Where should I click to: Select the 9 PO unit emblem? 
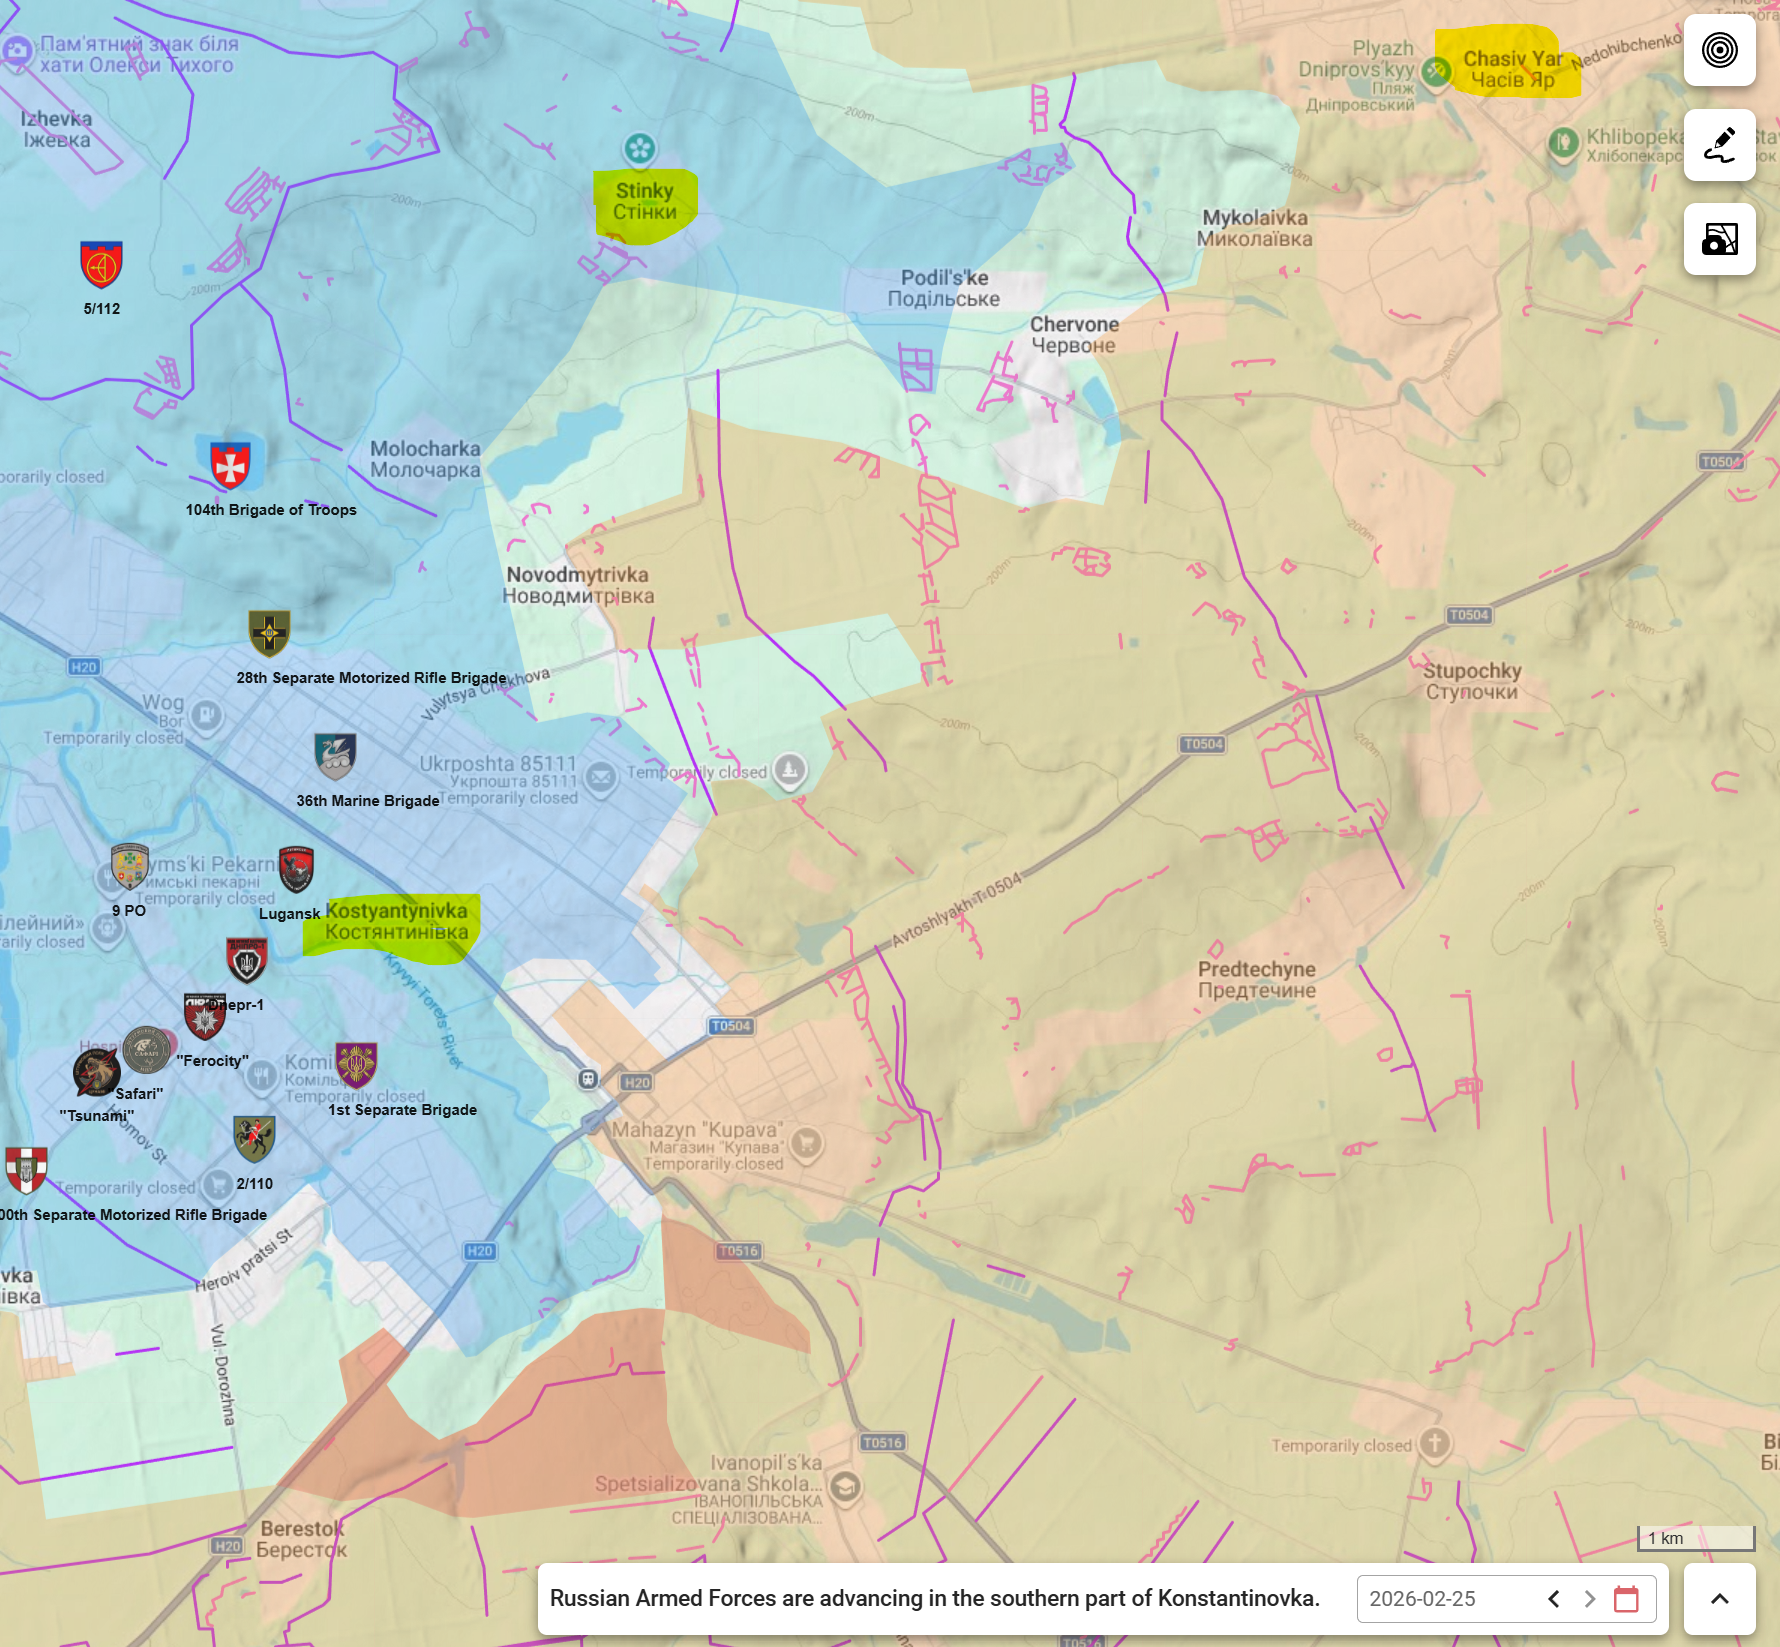coord(129,867)
